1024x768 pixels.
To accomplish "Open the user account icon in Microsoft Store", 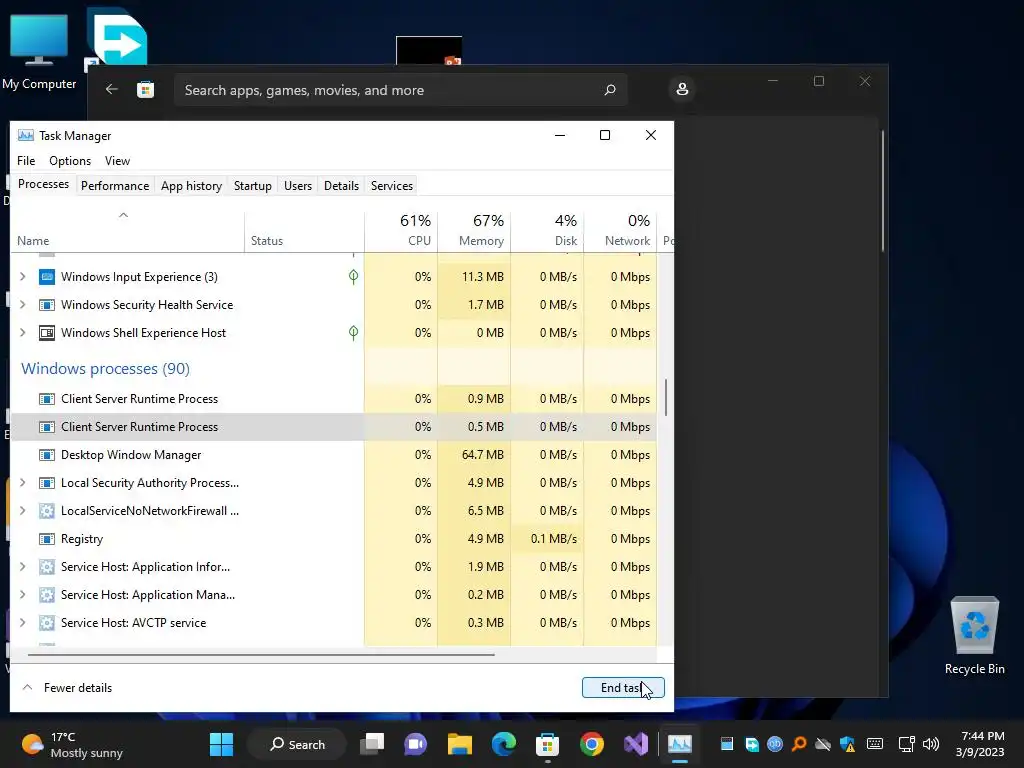I will click(x=682, y=89).
